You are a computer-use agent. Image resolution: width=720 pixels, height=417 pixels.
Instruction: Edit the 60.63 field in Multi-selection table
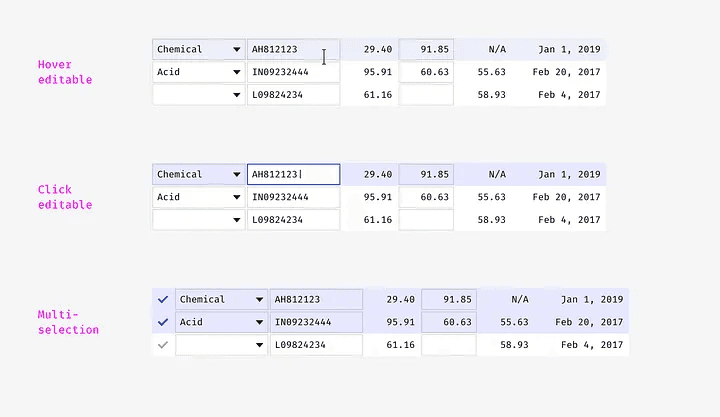click(x=449, y=322)
